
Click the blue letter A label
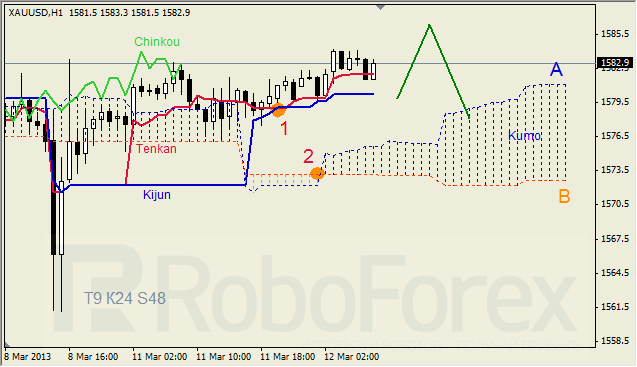click(556, 69)
